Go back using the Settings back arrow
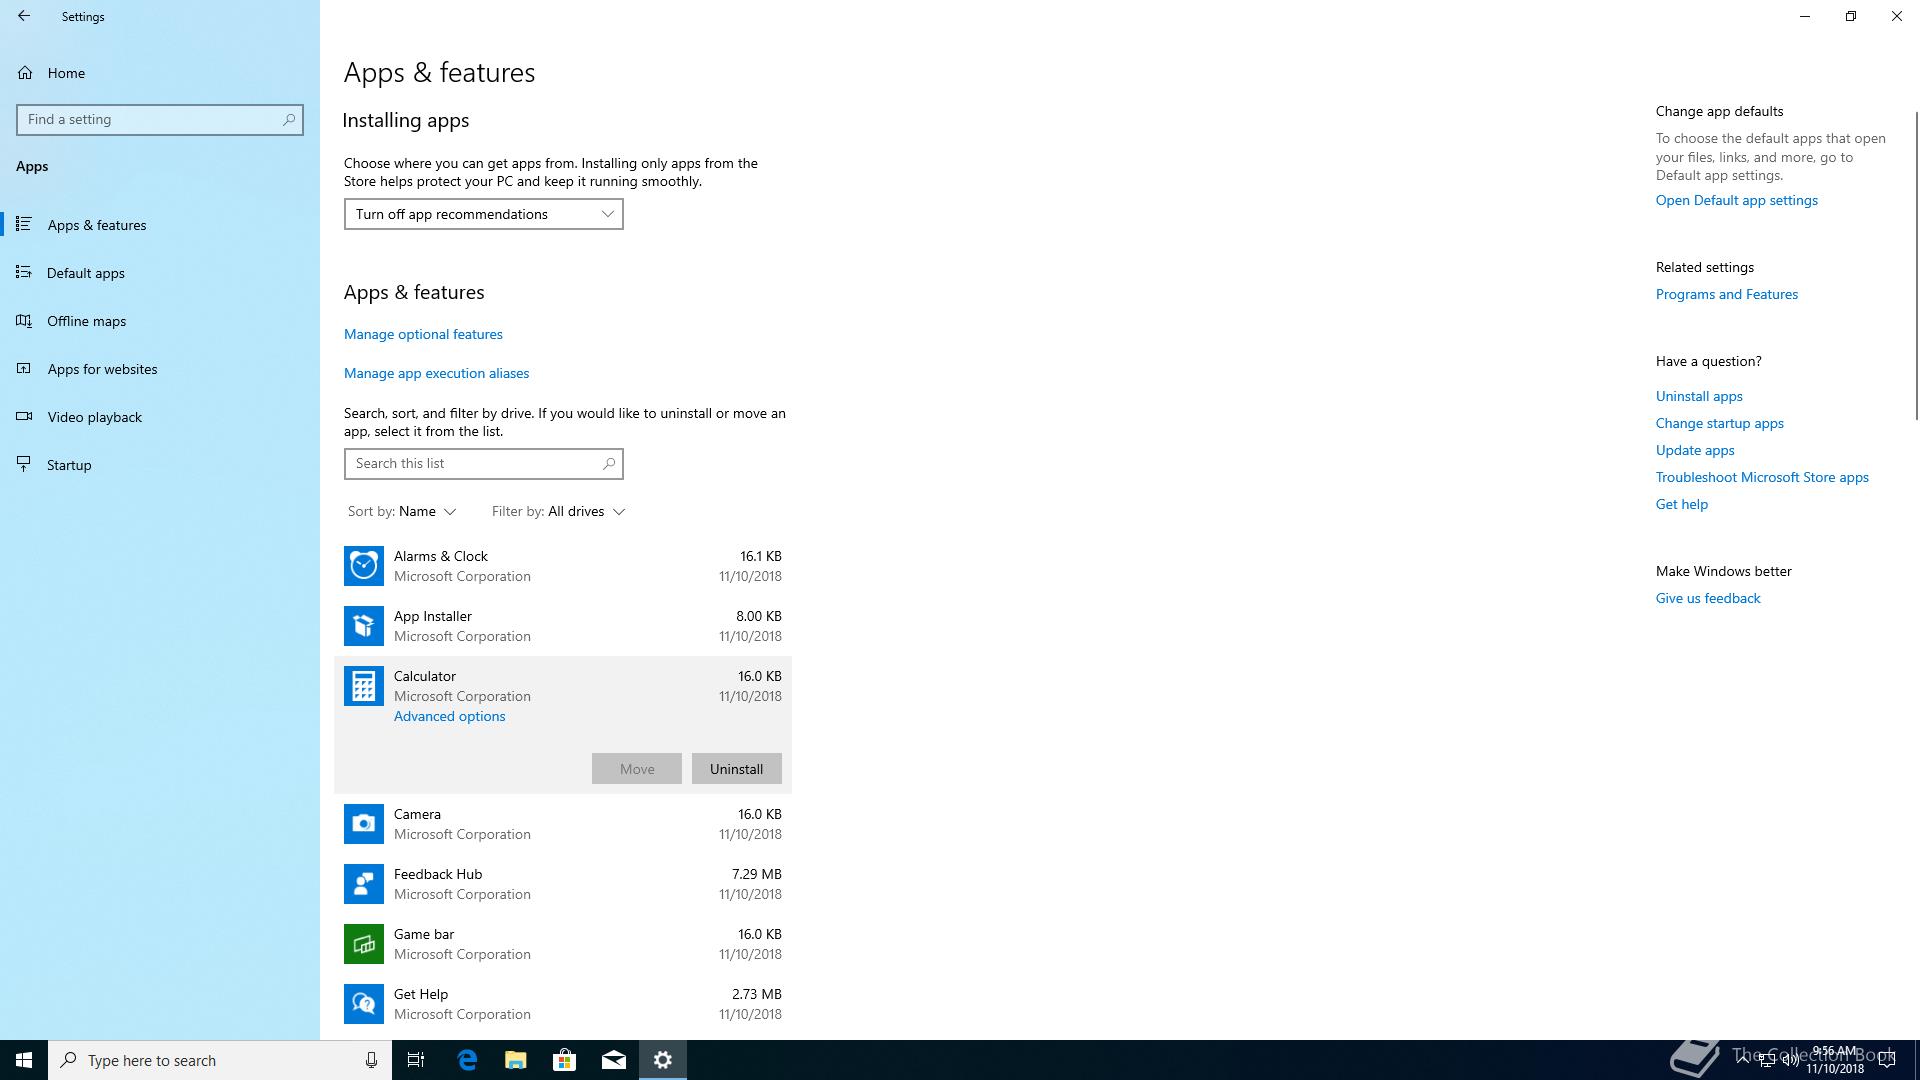Screen dimensions: 1920x1080 pyautogui.click(x=24, y=16)
